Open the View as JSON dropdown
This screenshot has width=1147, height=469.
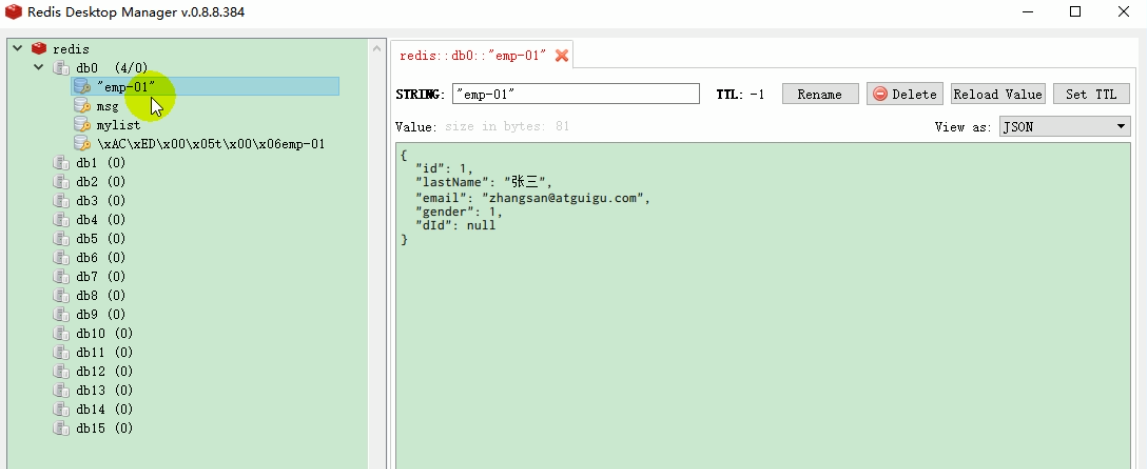click(x=1064, y=127)
